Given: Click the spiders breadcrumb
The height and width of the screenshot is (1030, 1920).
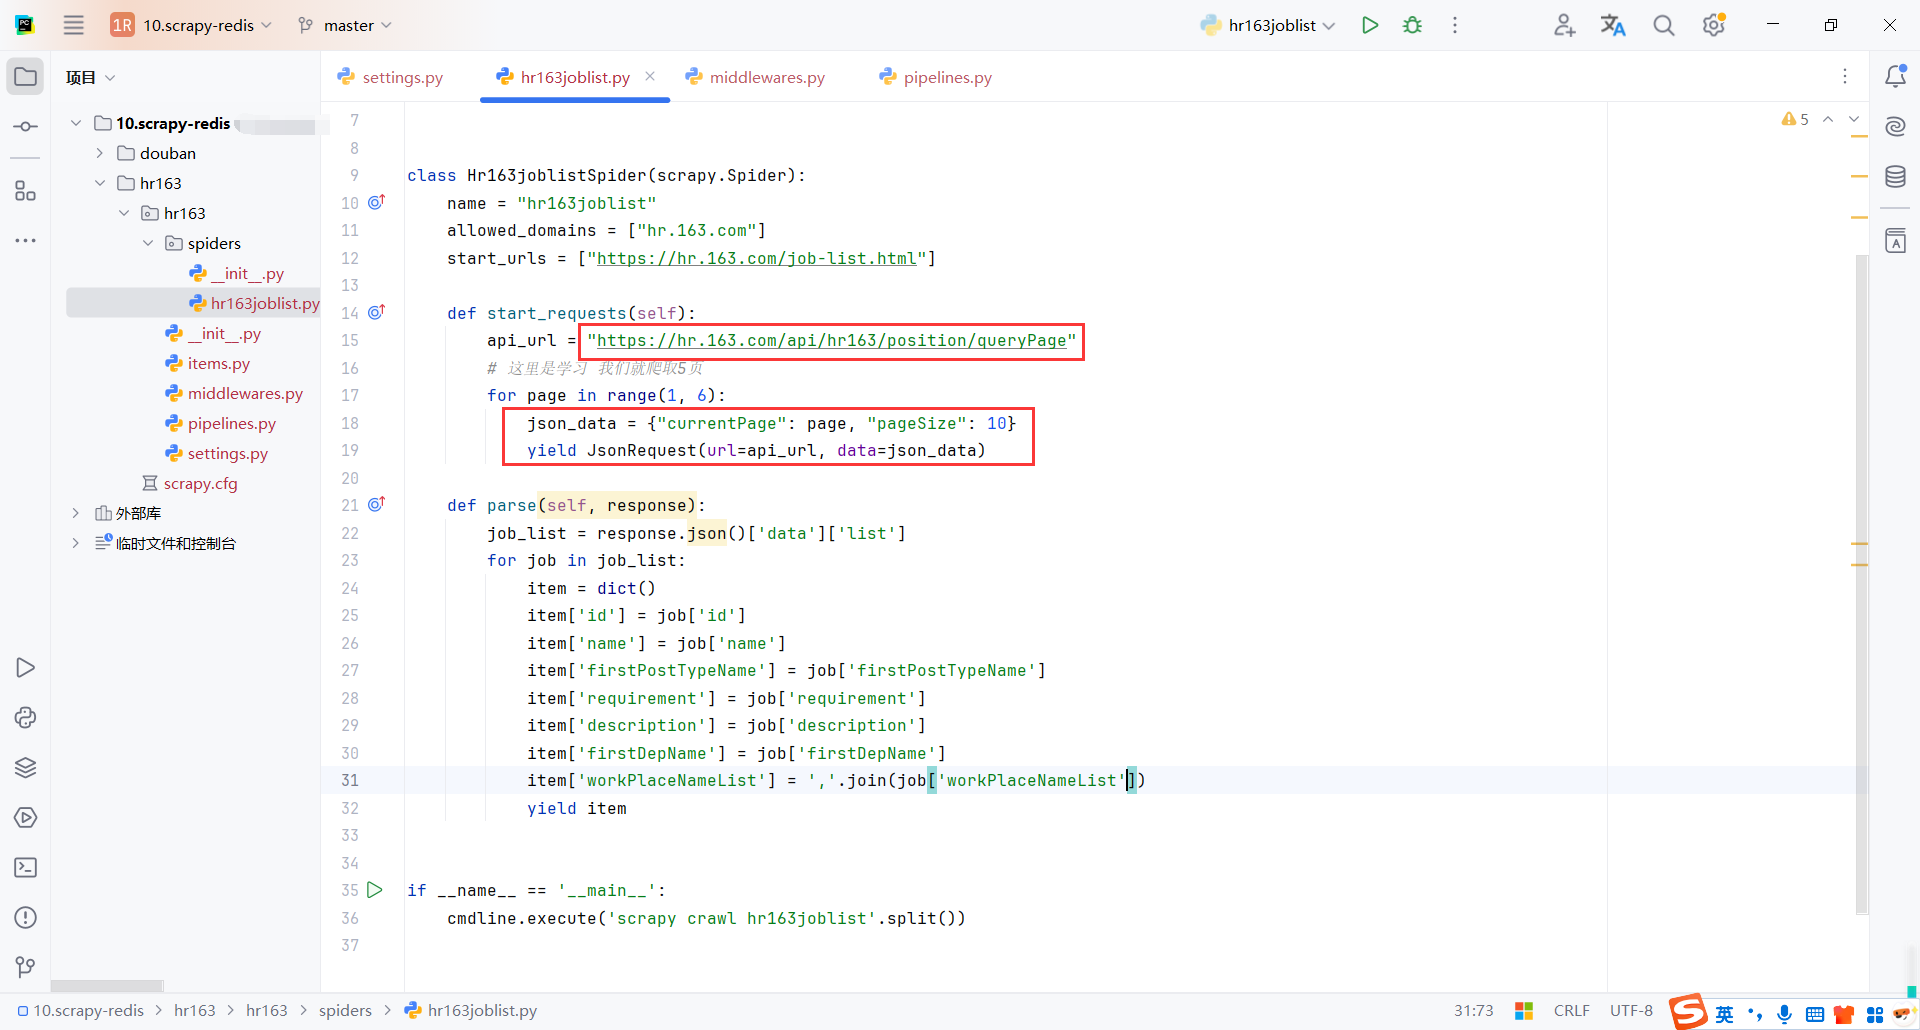Looking at the screenshot, I should click(345, 1010).
